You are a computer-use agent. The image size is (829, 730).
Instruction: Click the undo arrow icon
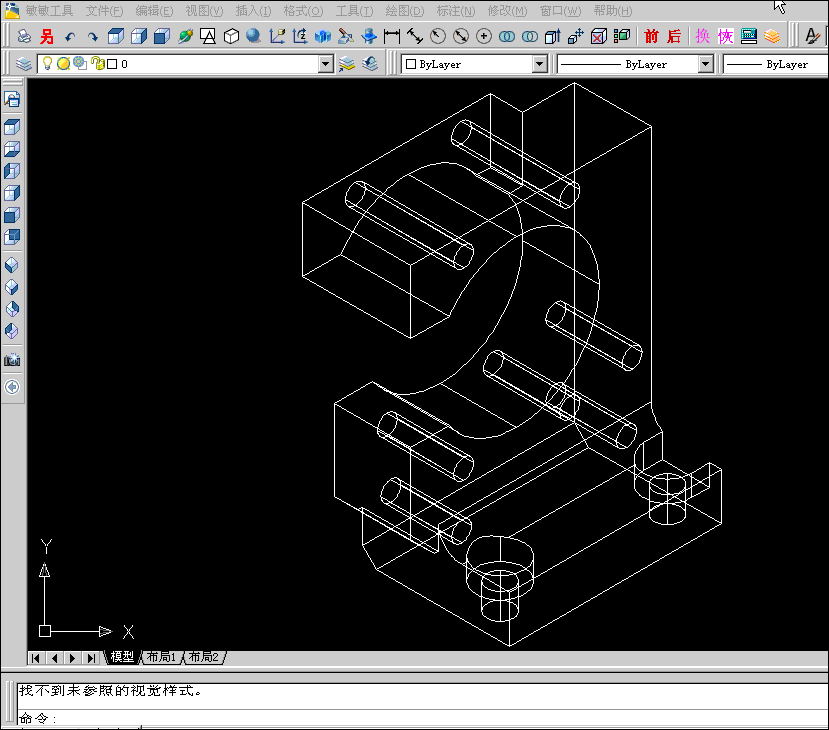[x=70, y=36]
